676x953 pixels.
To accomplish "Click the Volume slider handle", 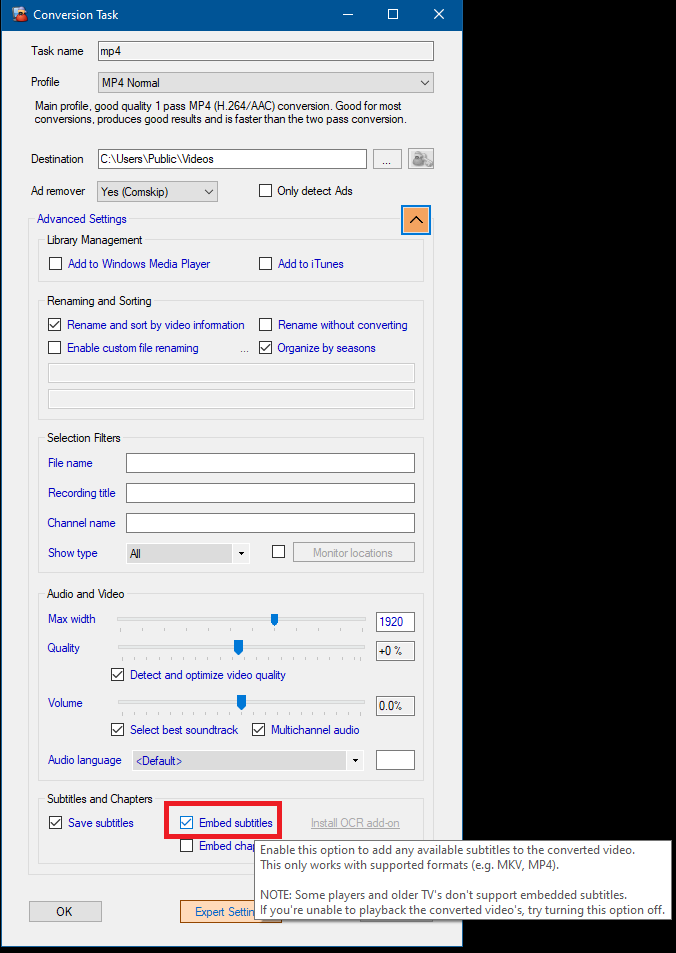I will 241,704.
